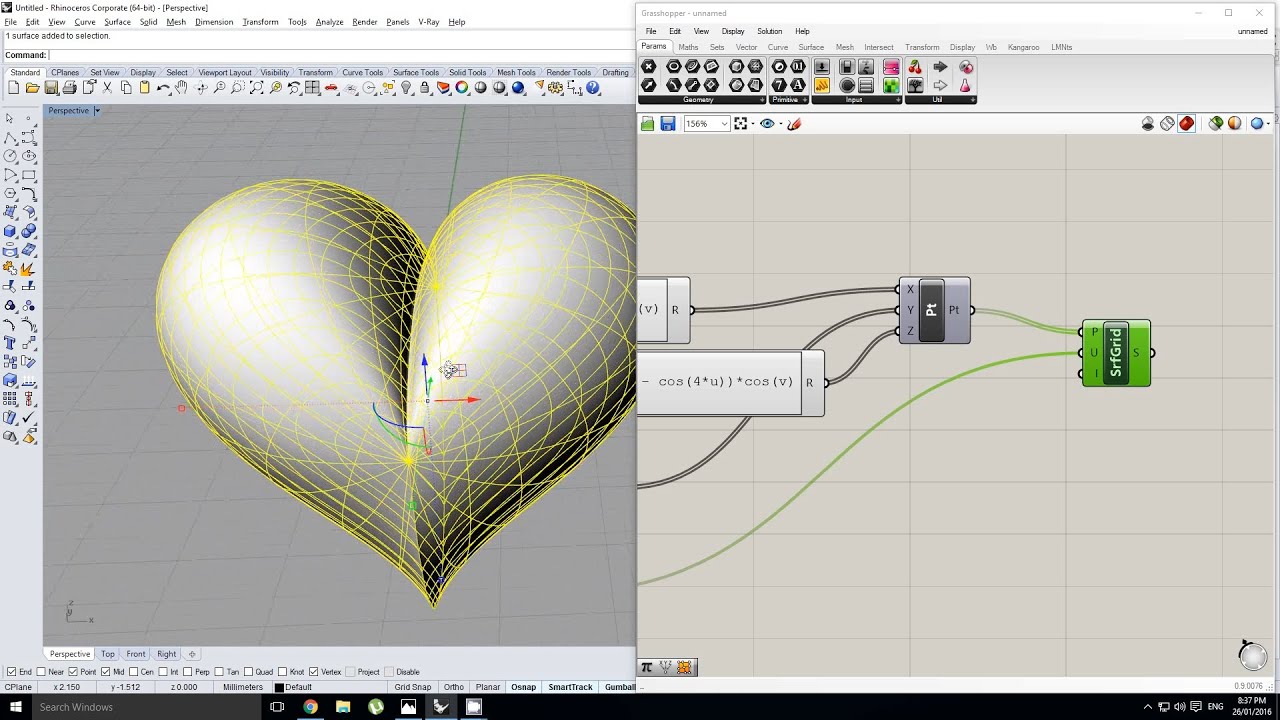This screenshot has width=1280, height=720.
Task: Pick the Gradient component in Input panel
Action: 891,67
